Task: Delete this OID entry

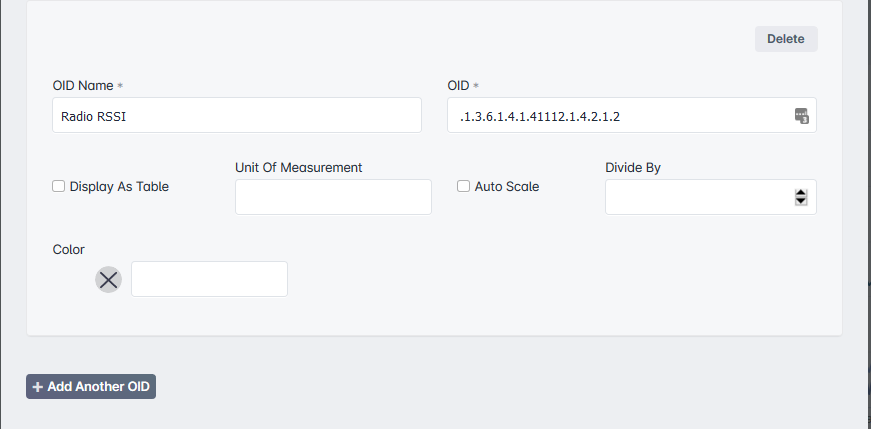Action: [x=786, y=39]
